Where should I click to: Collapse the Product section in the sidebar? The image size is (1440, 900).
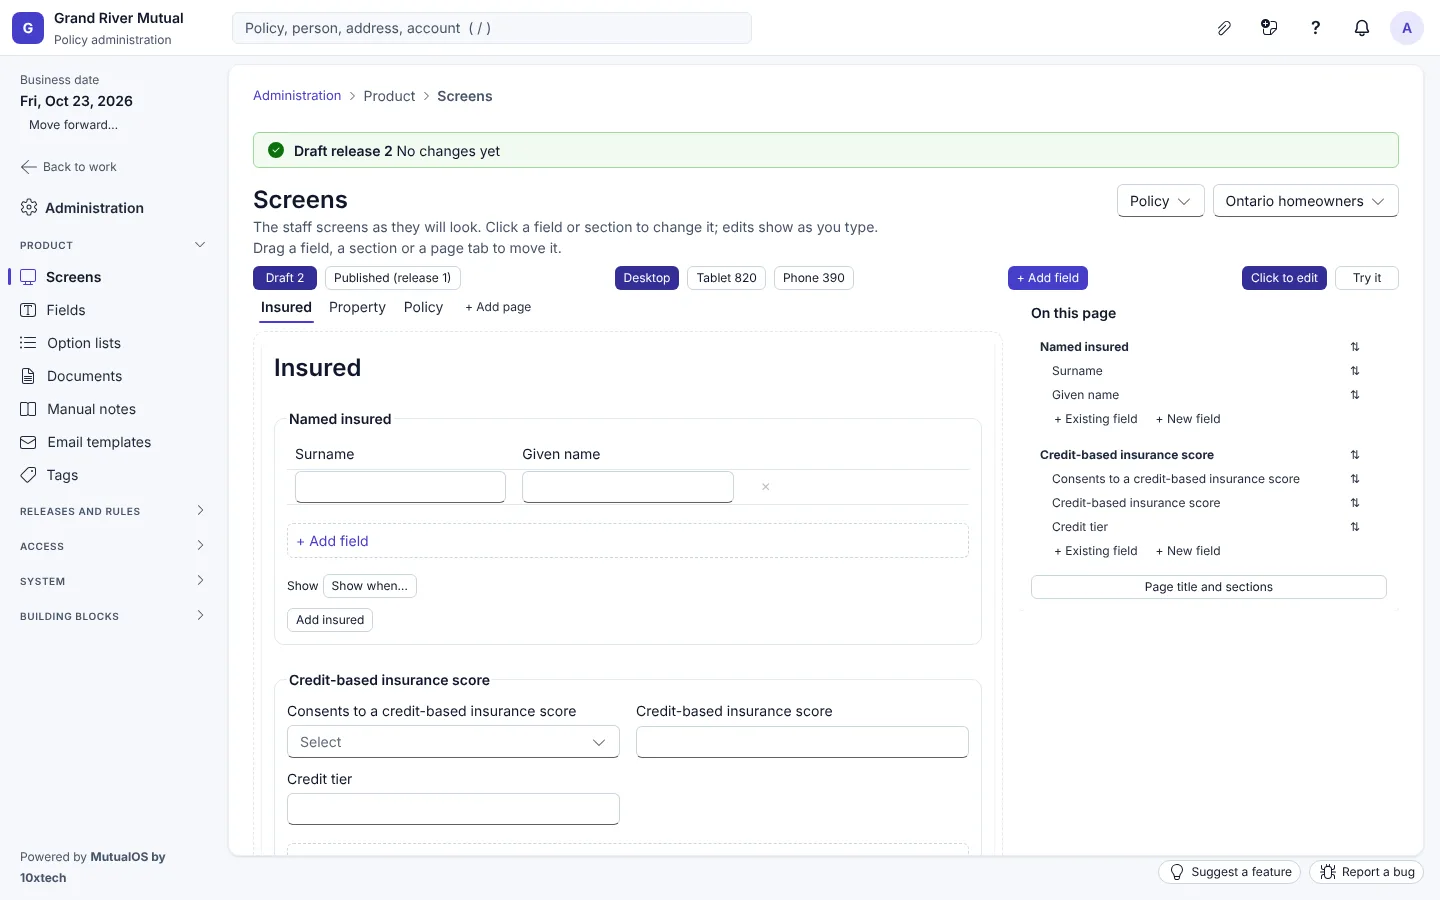click(200, 245)
